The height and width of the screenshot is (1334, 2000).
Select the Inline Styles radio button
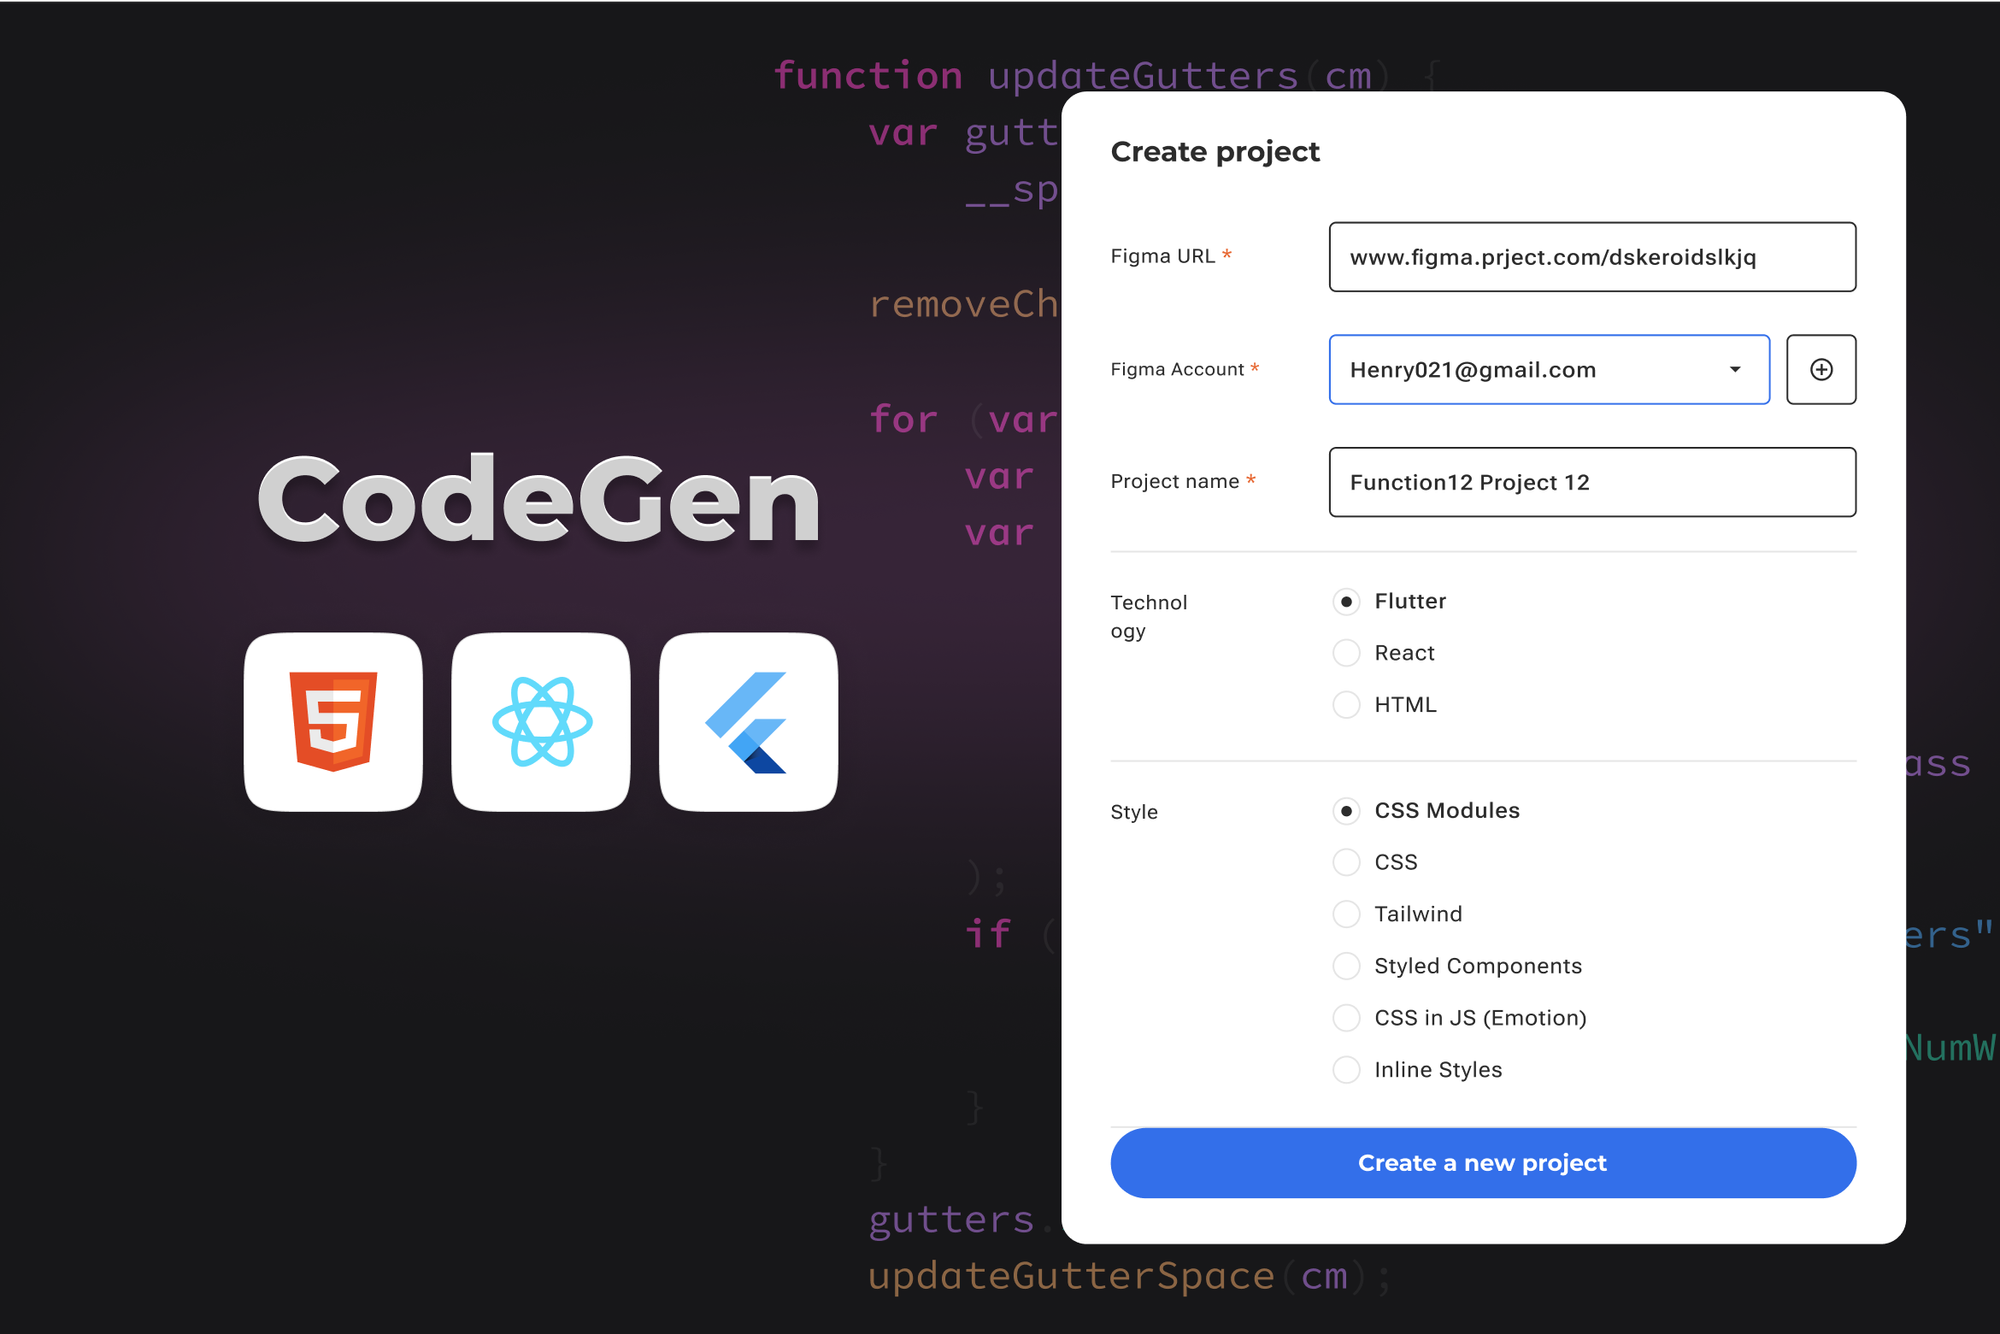click(x=1347, y=1070)
